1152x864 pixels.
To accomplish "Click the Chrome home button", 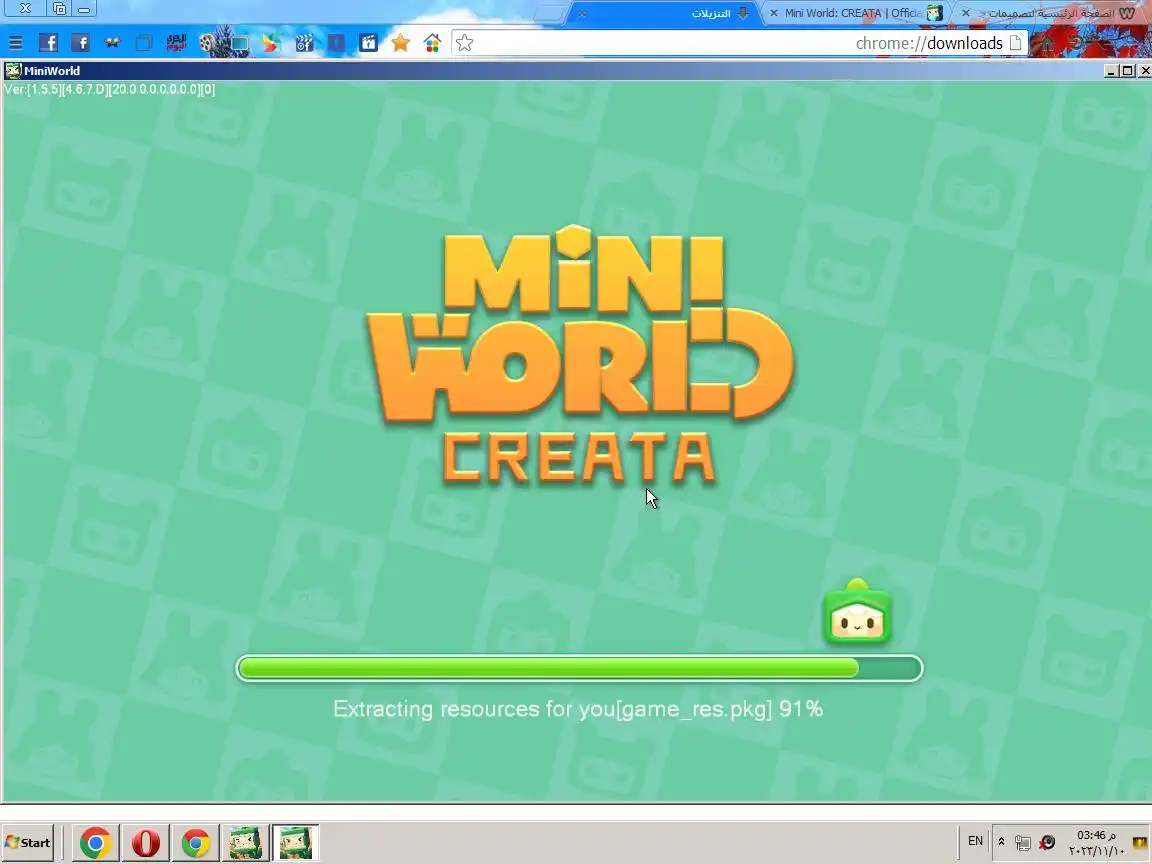I will (1046, 43).
